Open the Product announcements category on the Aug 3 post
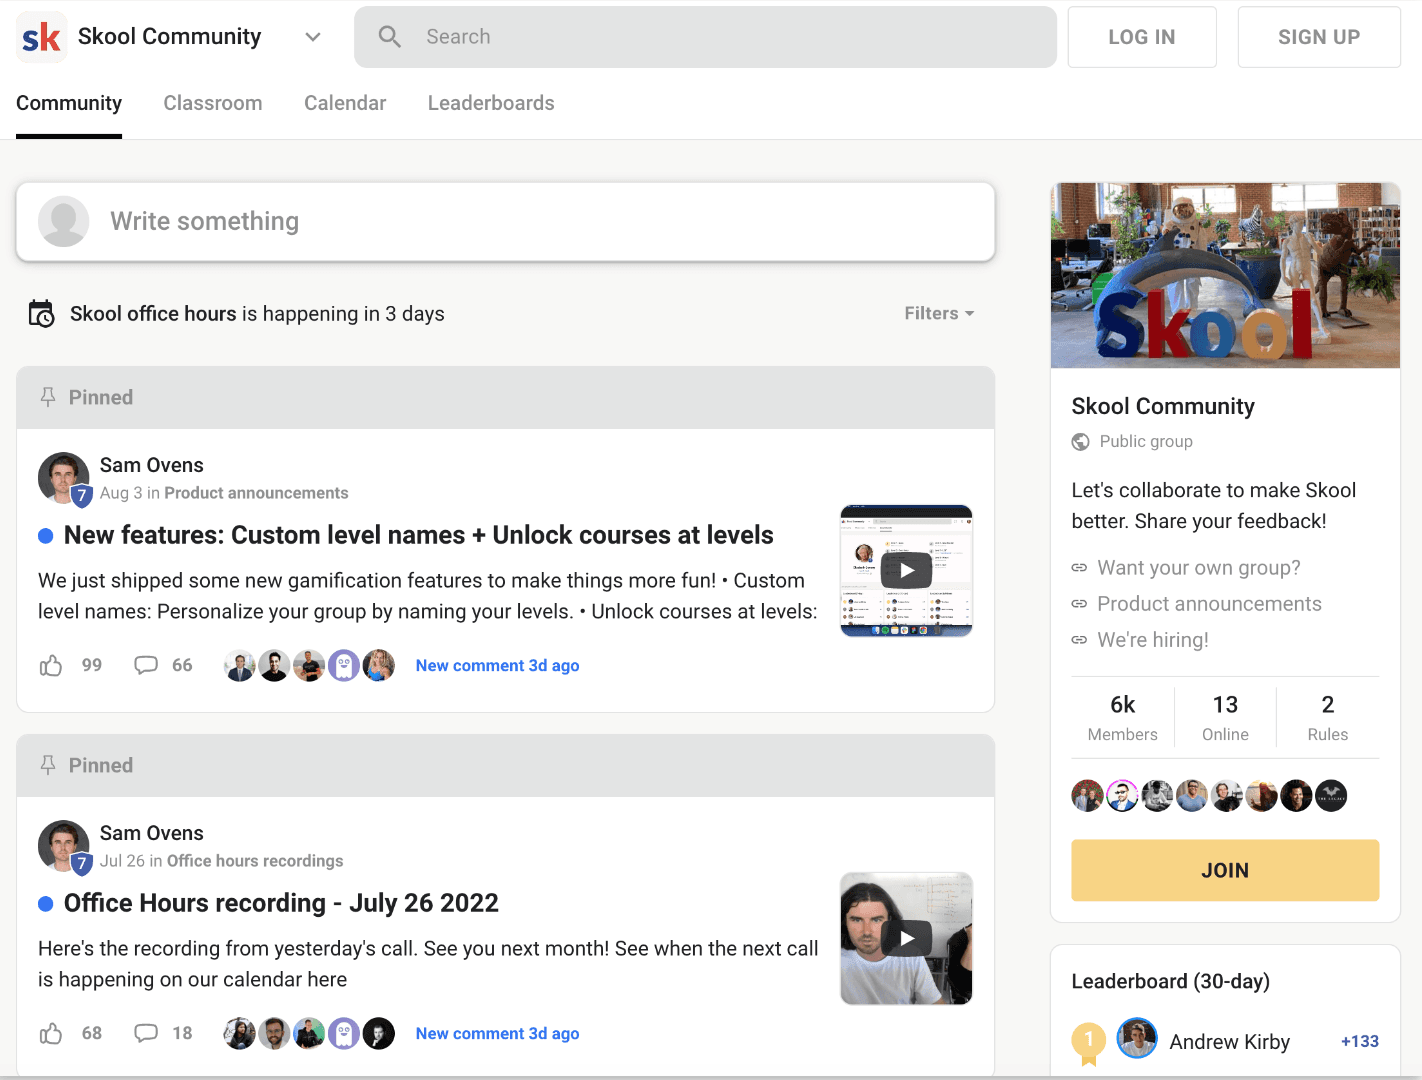Screen dimensions: 1422x1080 coord(256,493)
